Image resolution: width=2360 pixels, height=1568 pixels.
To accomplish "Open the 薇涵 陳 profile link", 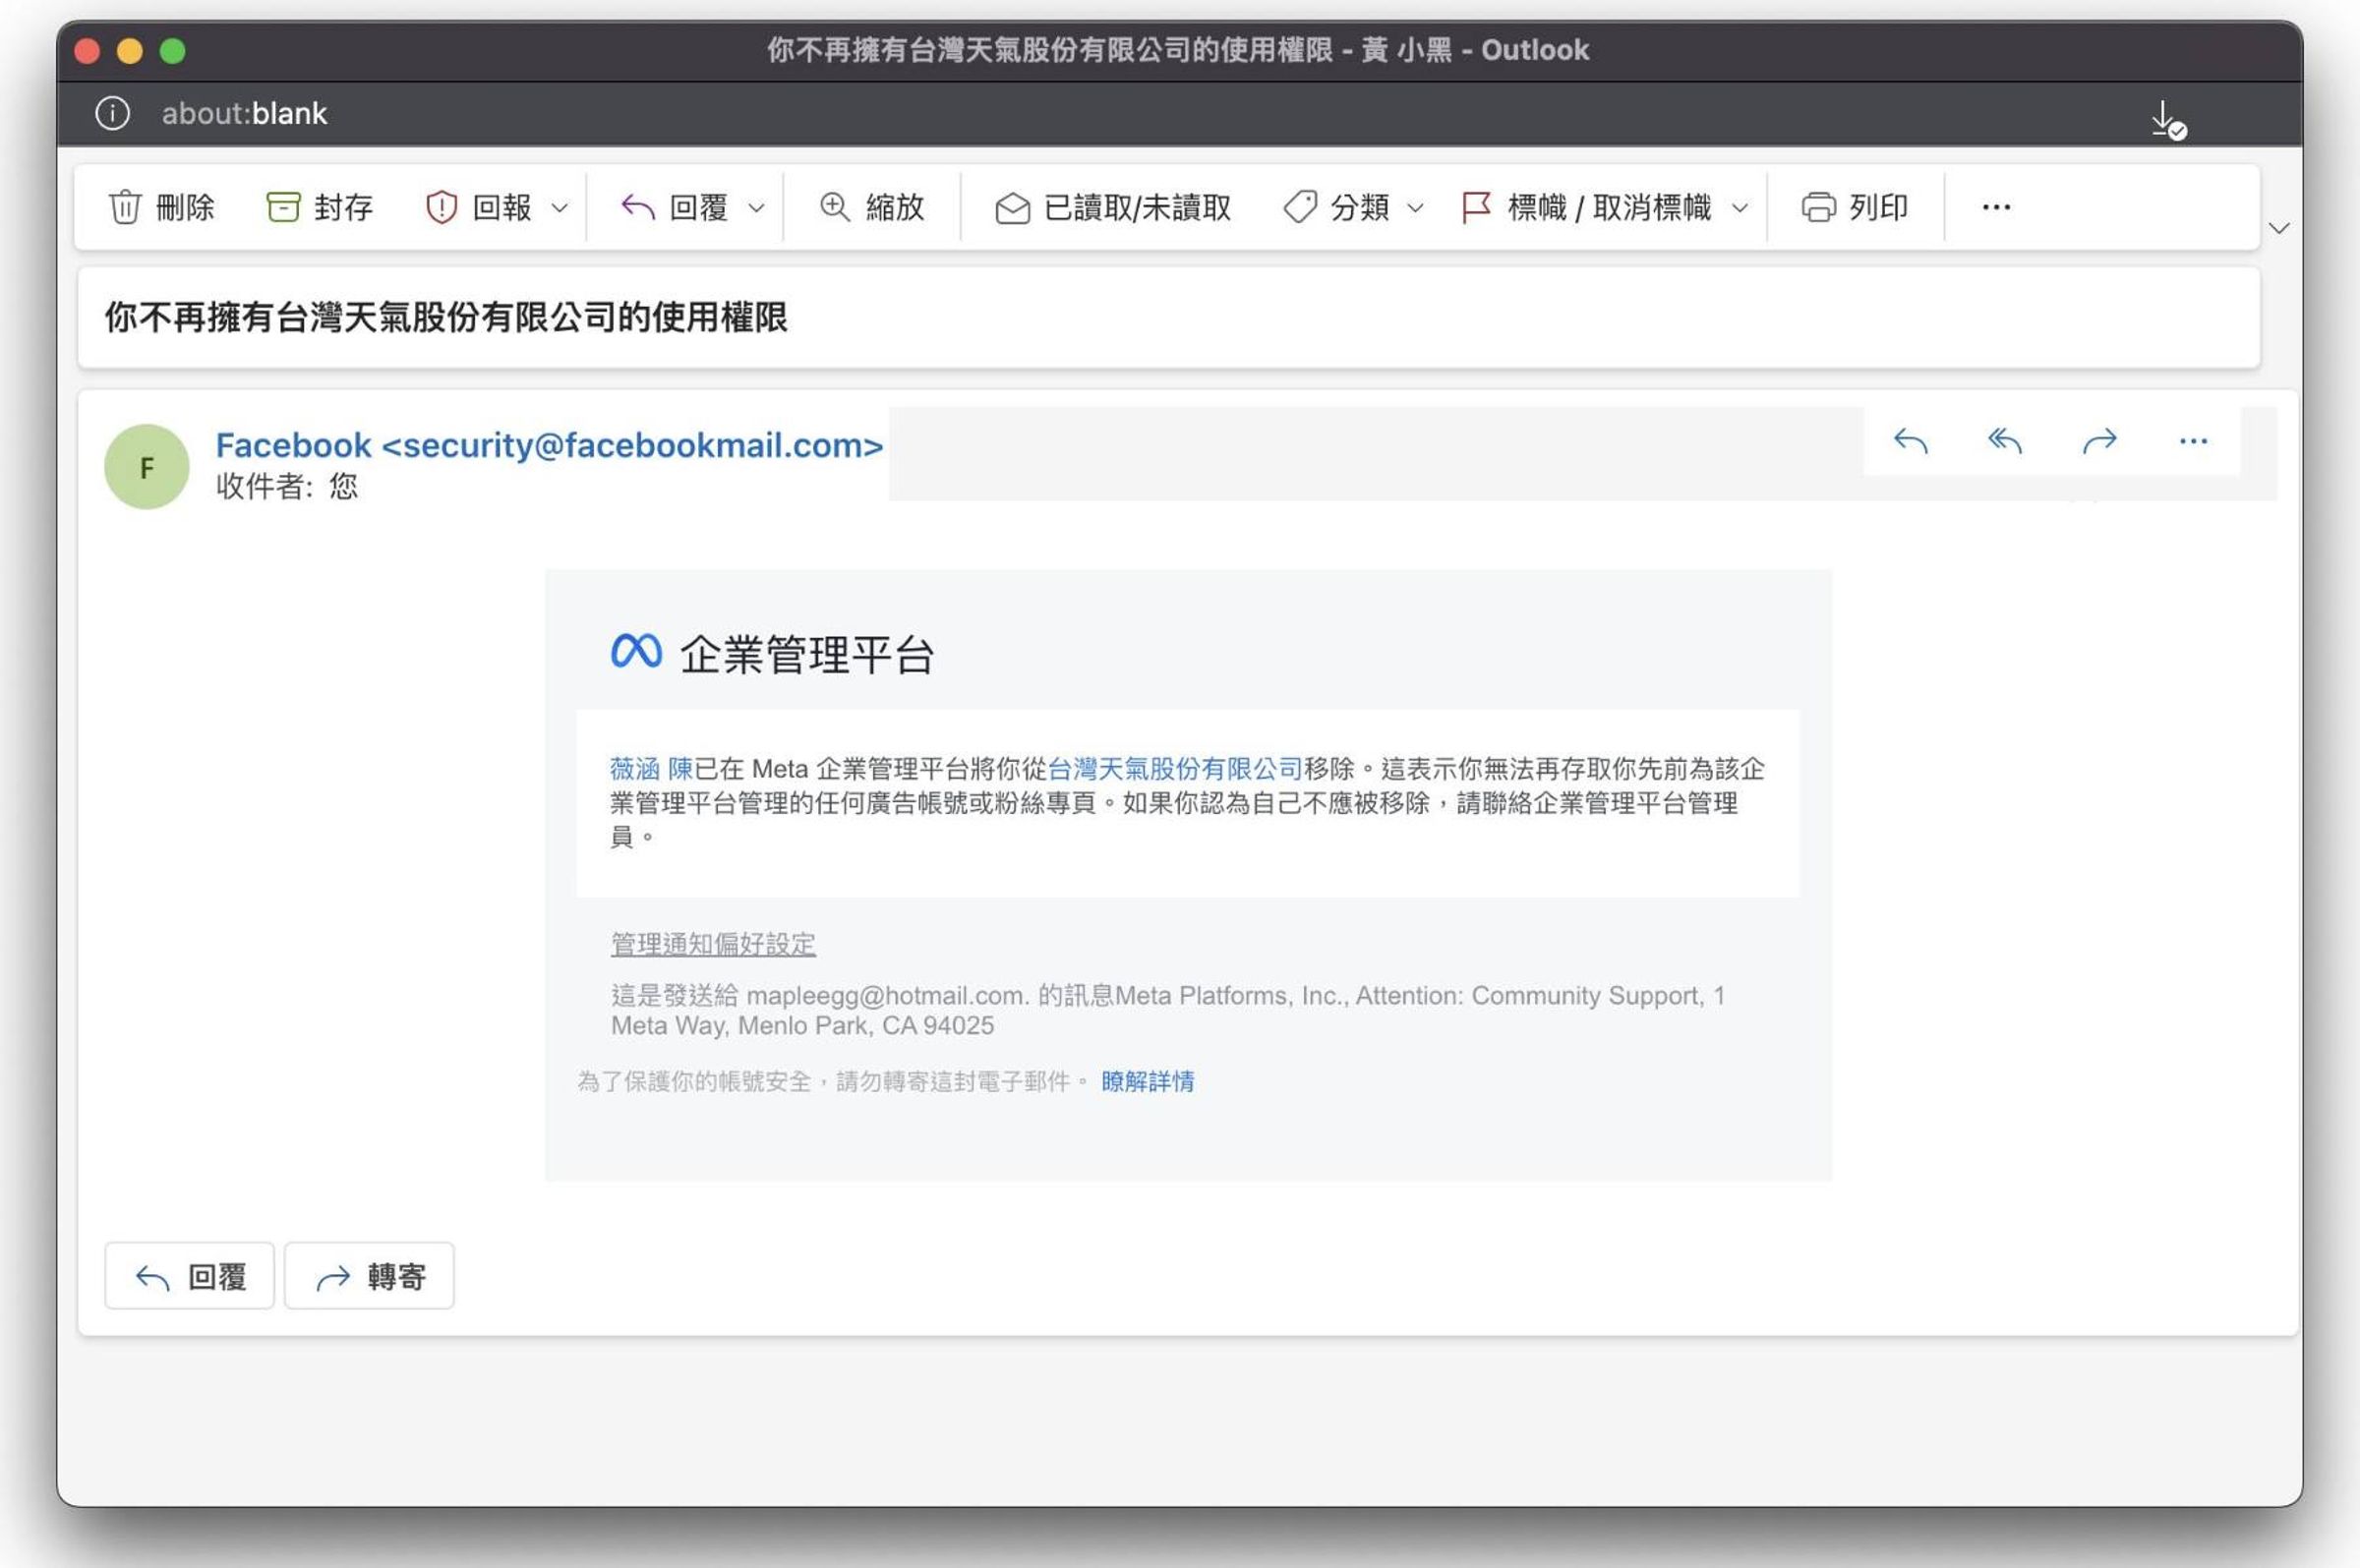I will tap(651, 769).
